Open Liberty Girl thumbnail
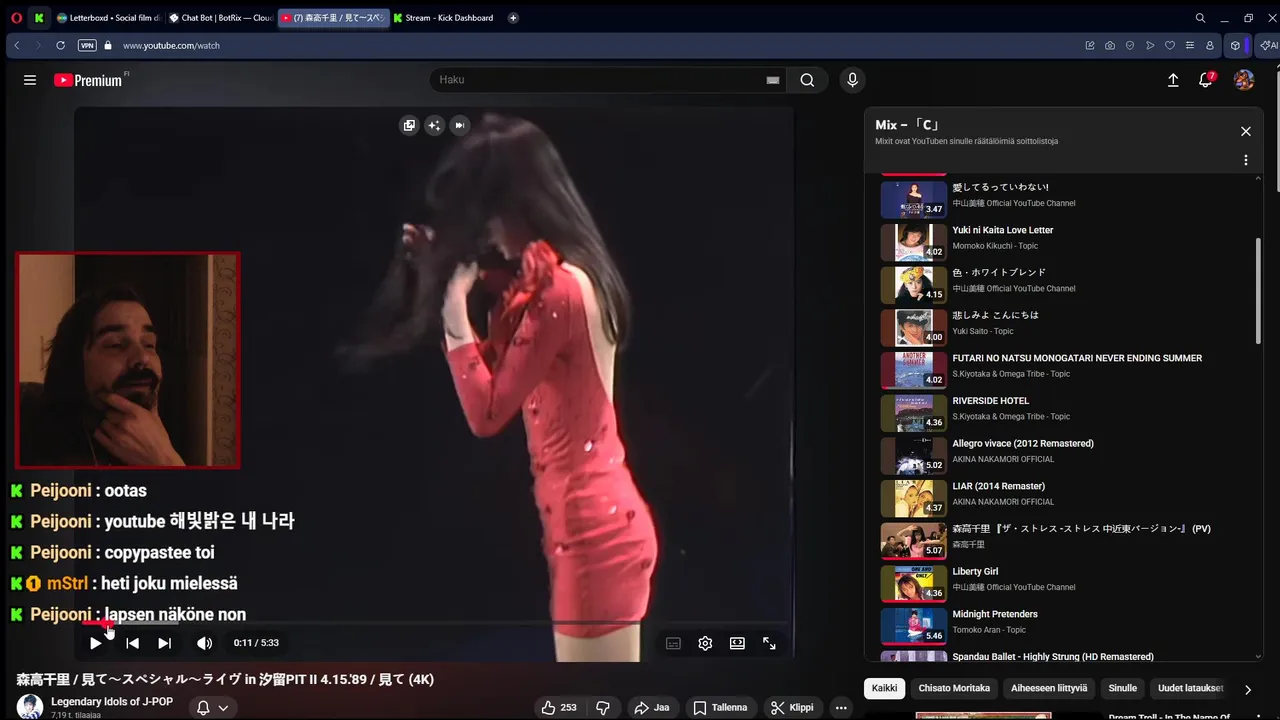The height and width of the screenshot is (720, 1280). (913, 584)
